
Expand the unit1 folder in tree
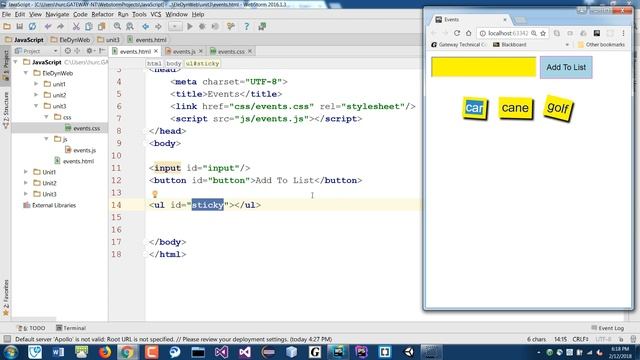coord(36,84)
